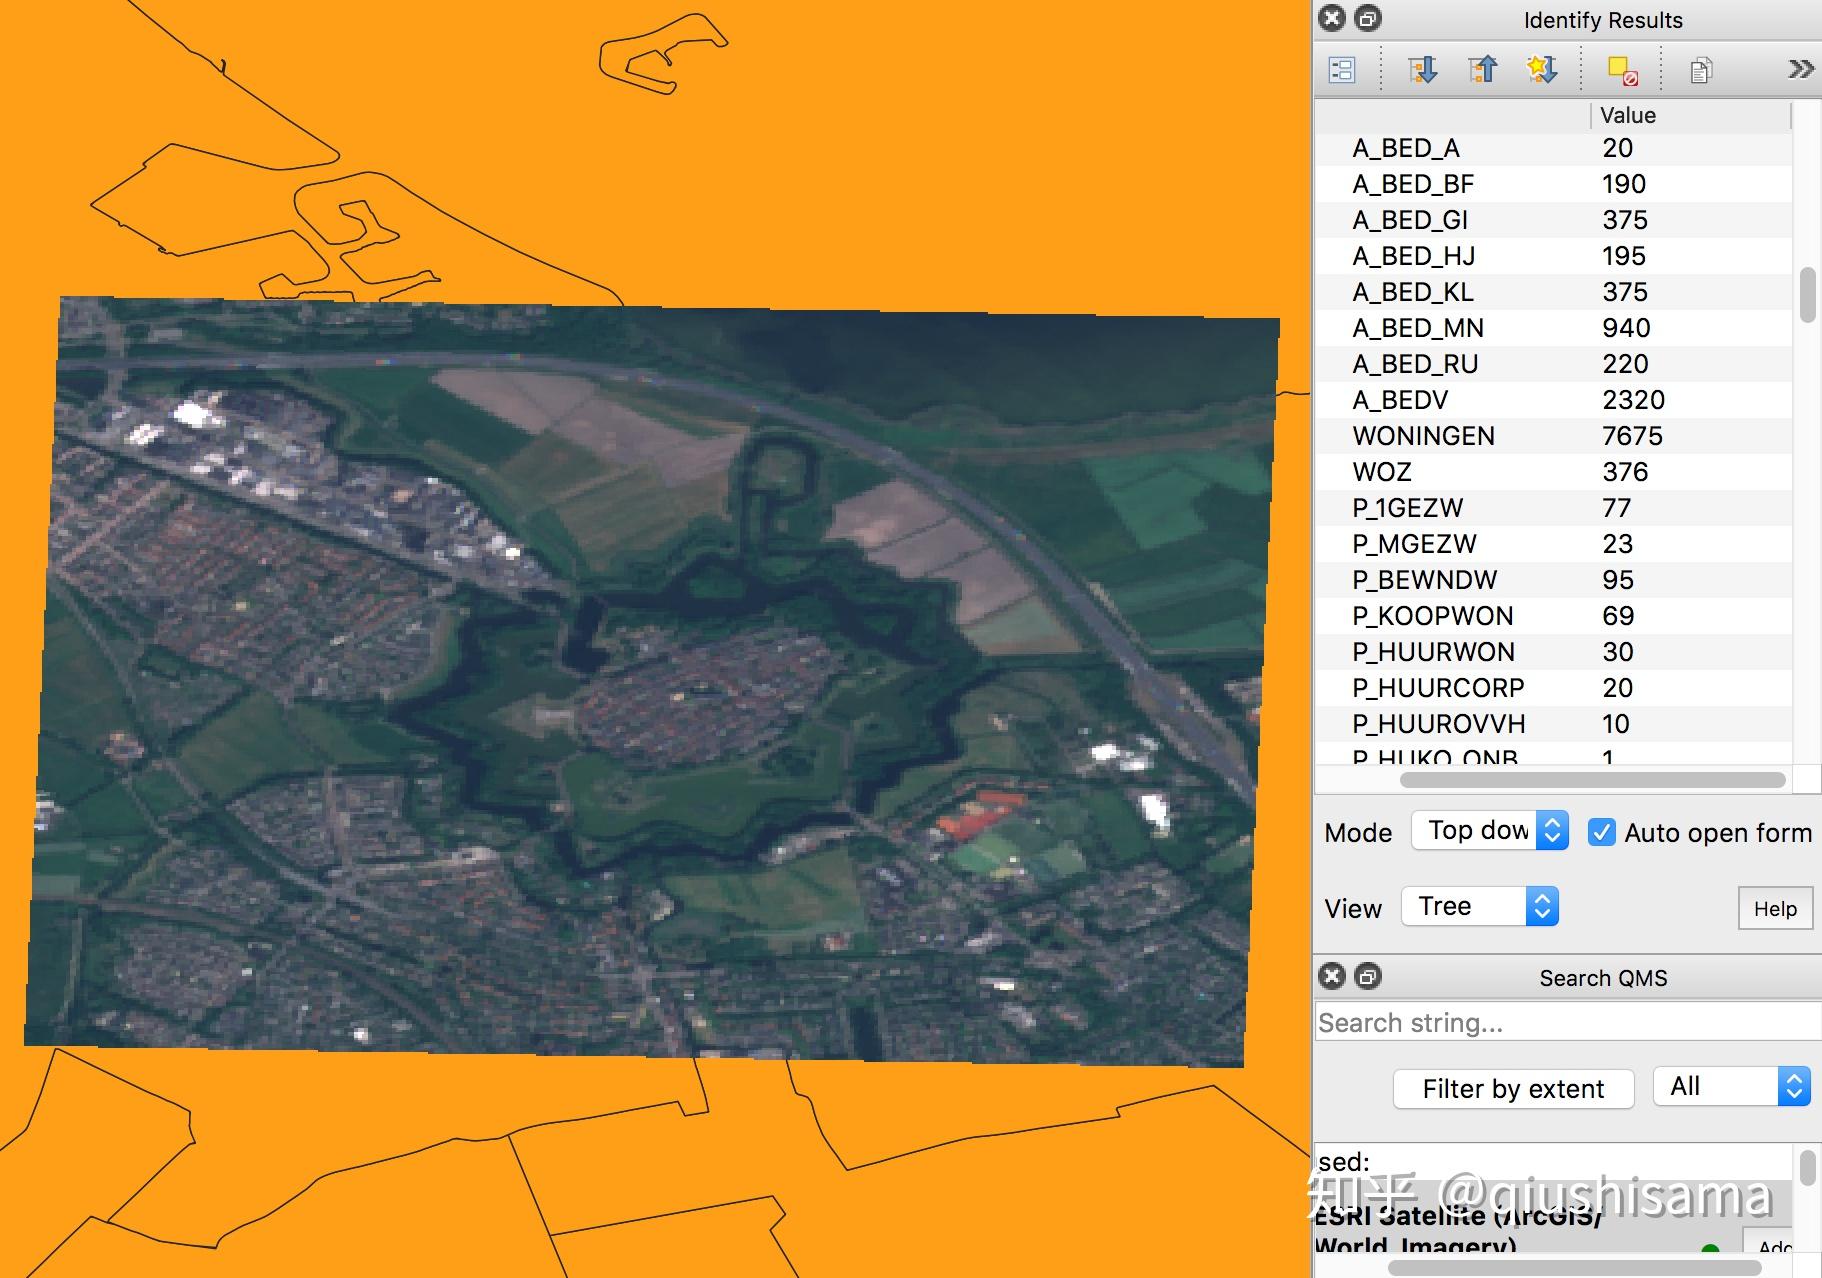1822x1278 pixels.
Task: Close the Search QMS panel
Action: coord(1332,976)
